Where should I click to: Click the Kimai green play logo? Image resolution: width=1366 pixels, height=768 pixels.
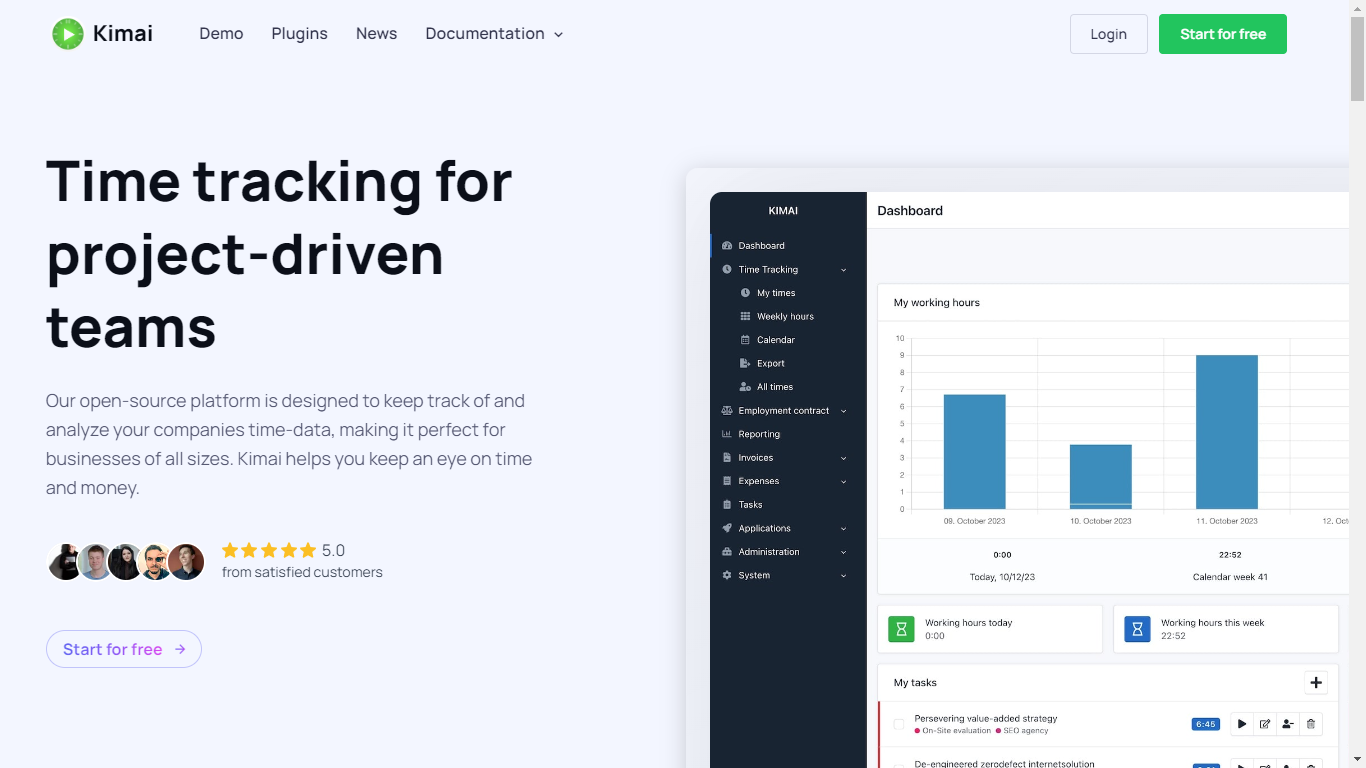coord(68,34)
